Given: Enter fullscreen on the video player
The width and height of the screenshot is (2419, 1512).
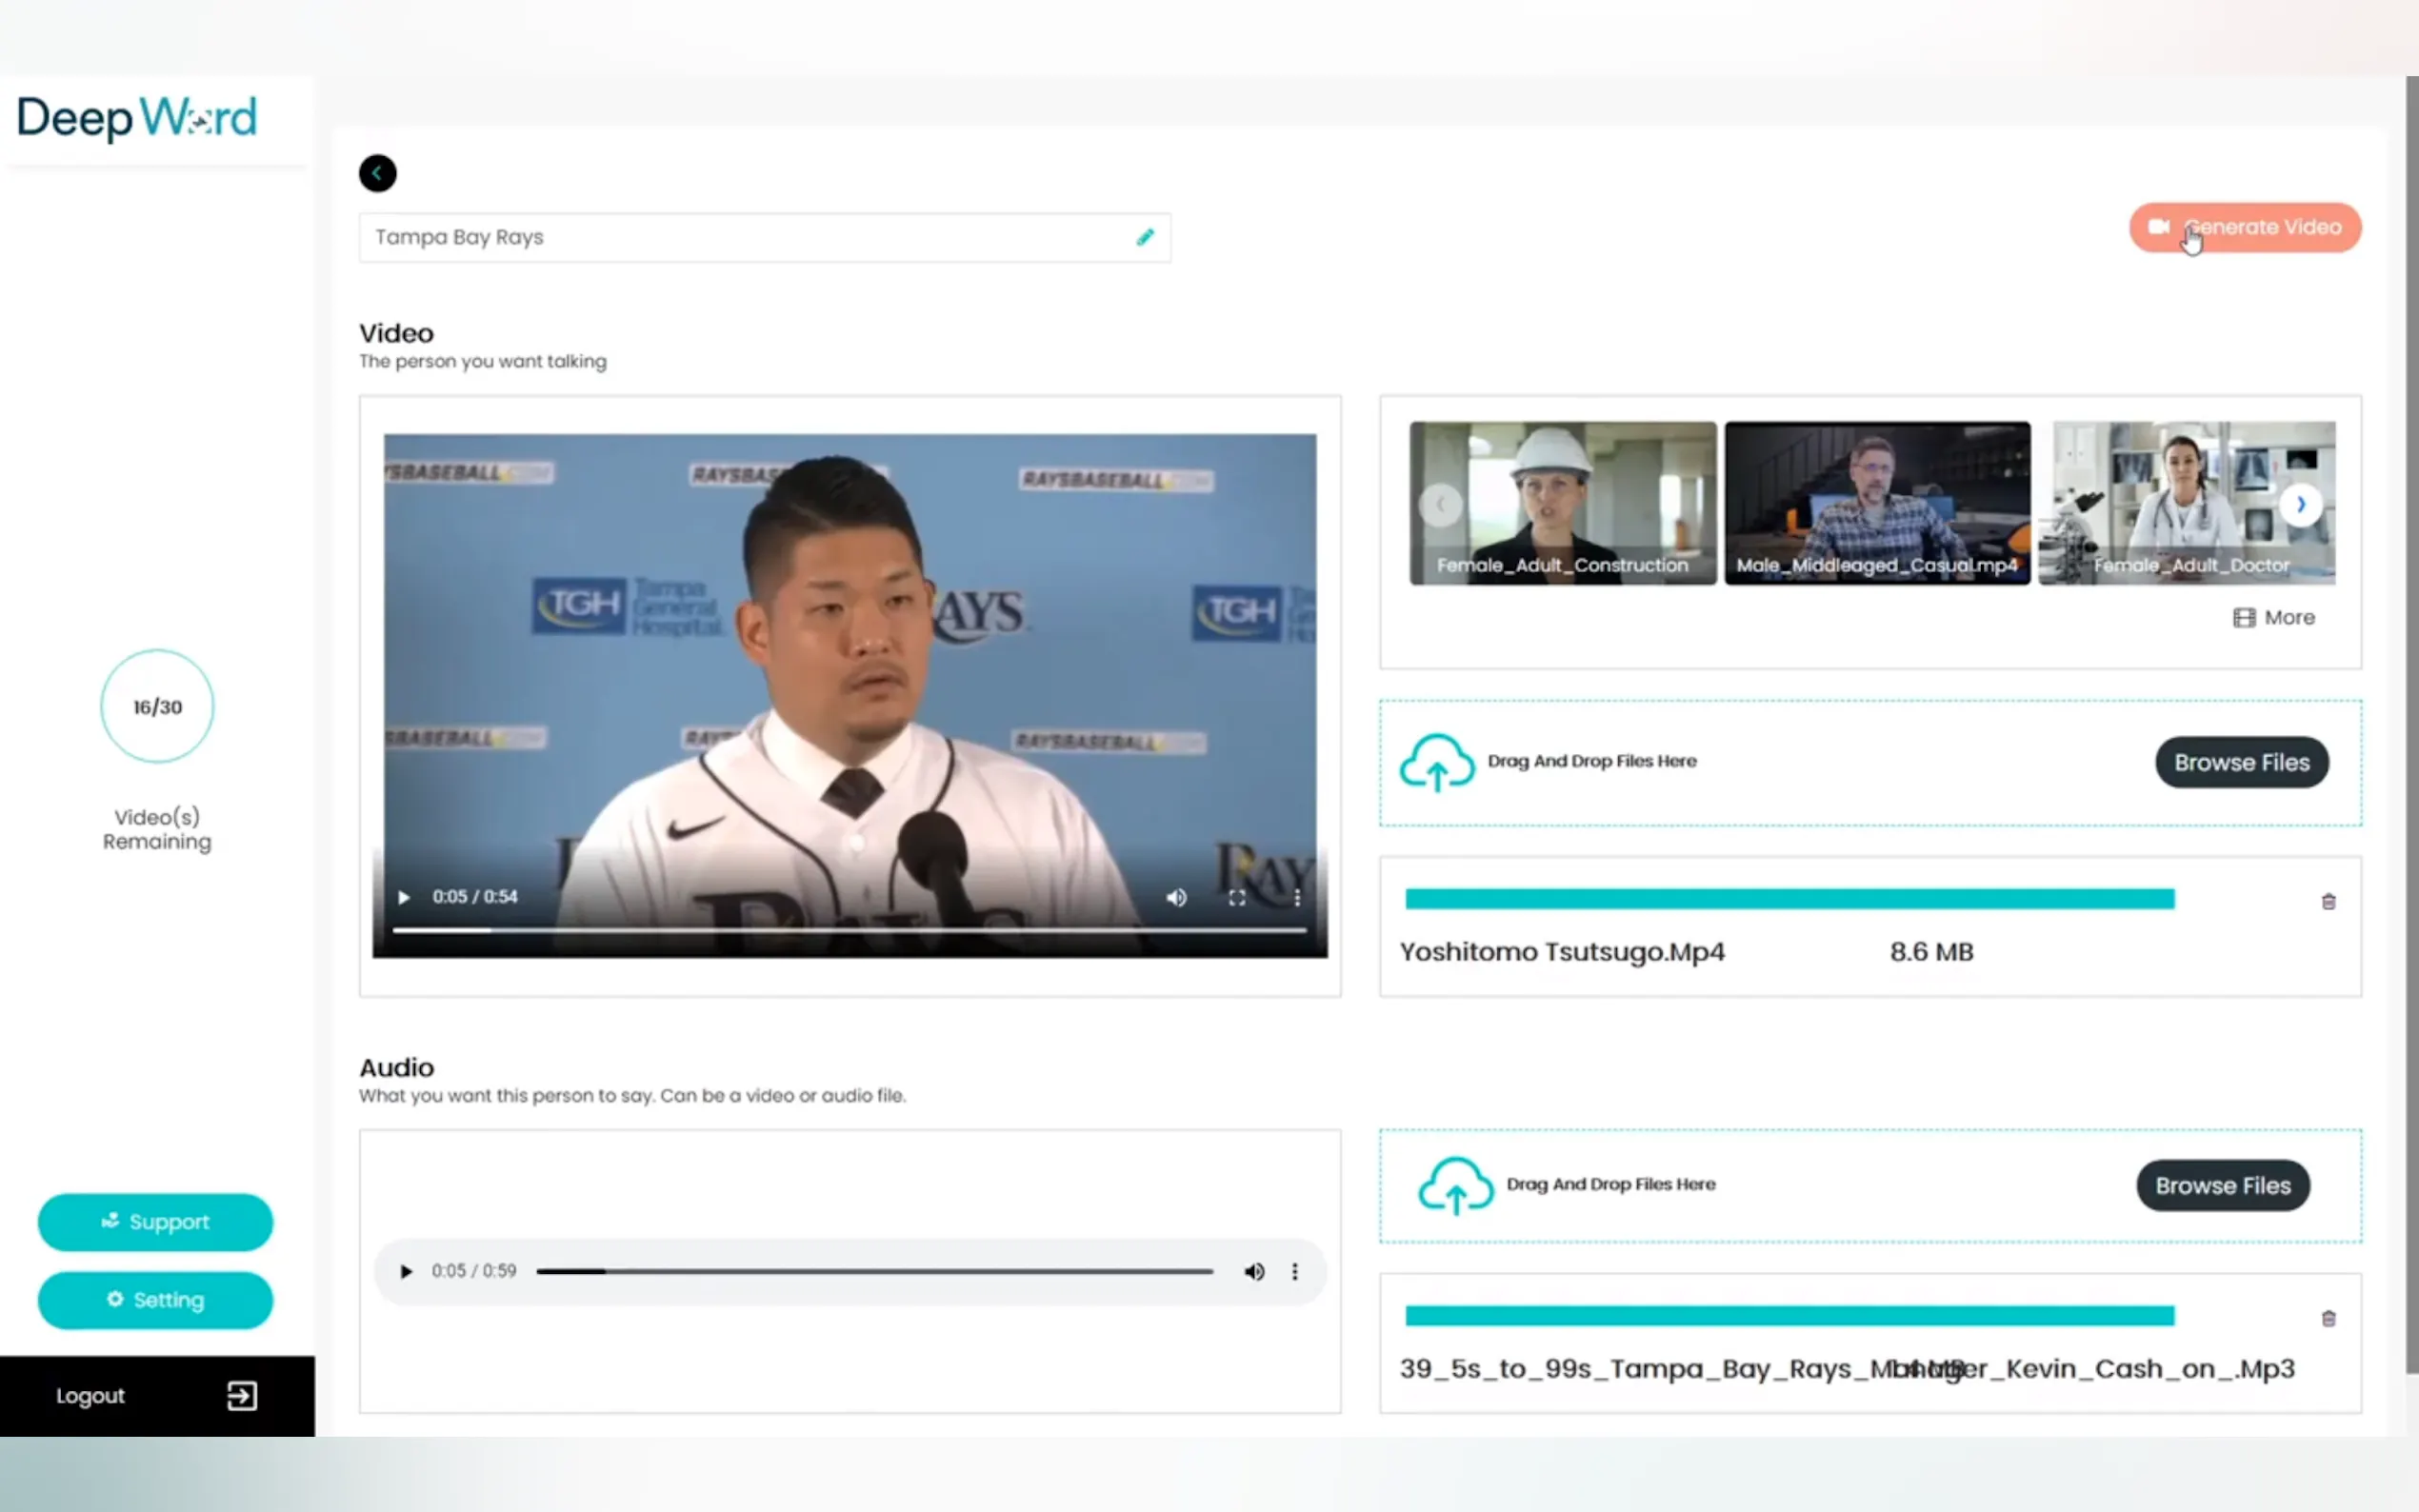Looking at the screenshot, I should click(x=1237, y=898).
